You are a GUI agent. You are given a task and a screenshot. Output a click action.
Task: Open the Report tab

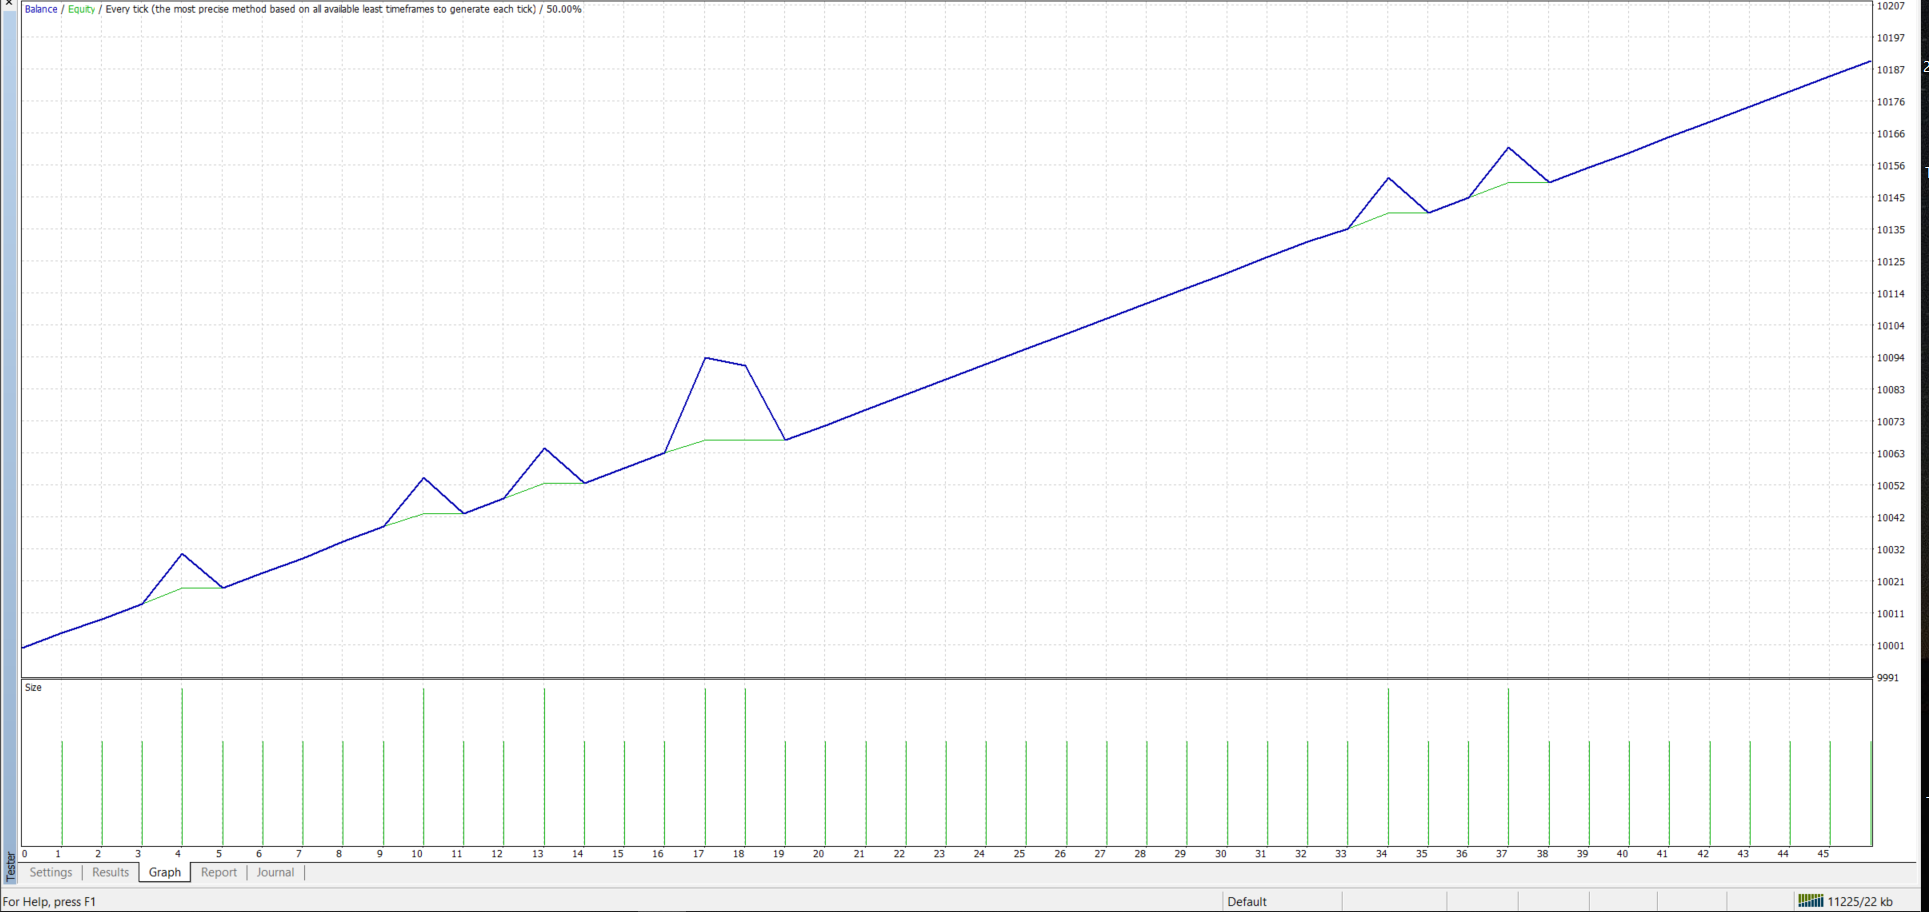pyautogui.click(x=218, y=872)
